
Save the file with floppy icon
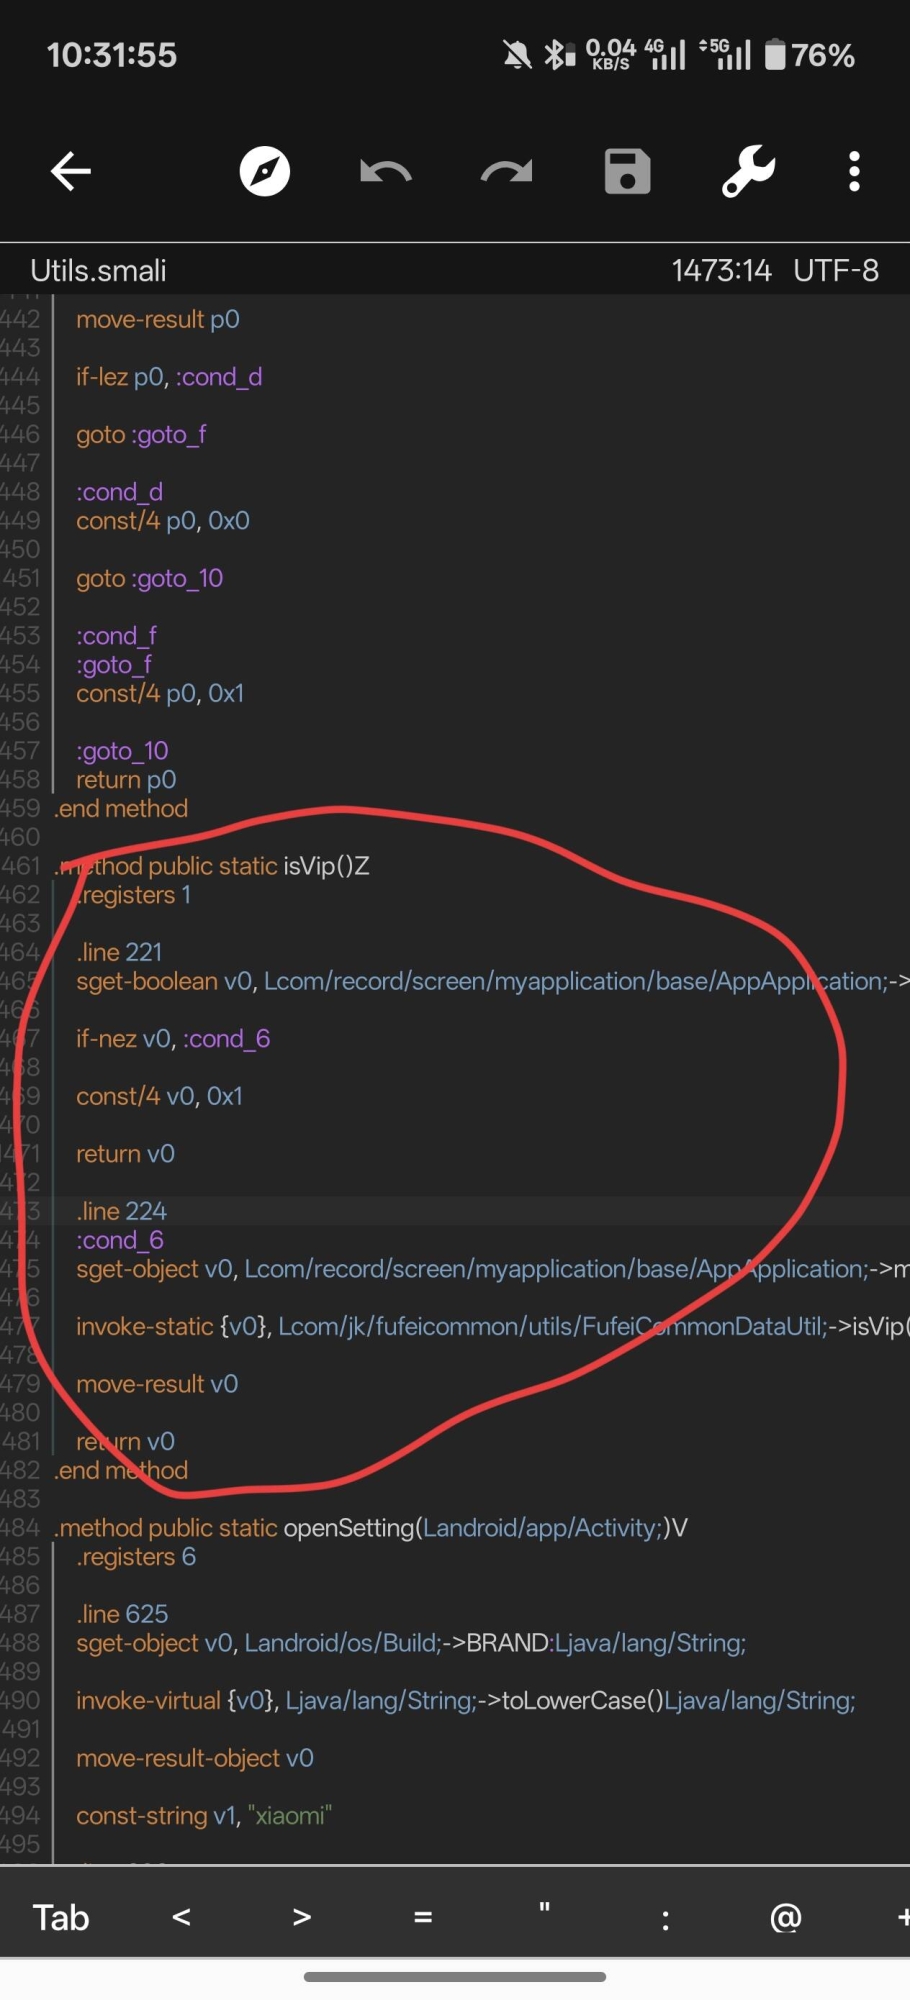pyautogui.click(x=628, y=171)
